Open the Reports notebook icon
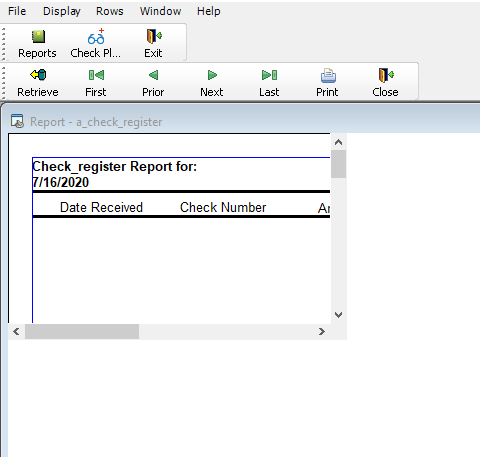Viewport: 480px width, 457px height. (x=38, y=37)
